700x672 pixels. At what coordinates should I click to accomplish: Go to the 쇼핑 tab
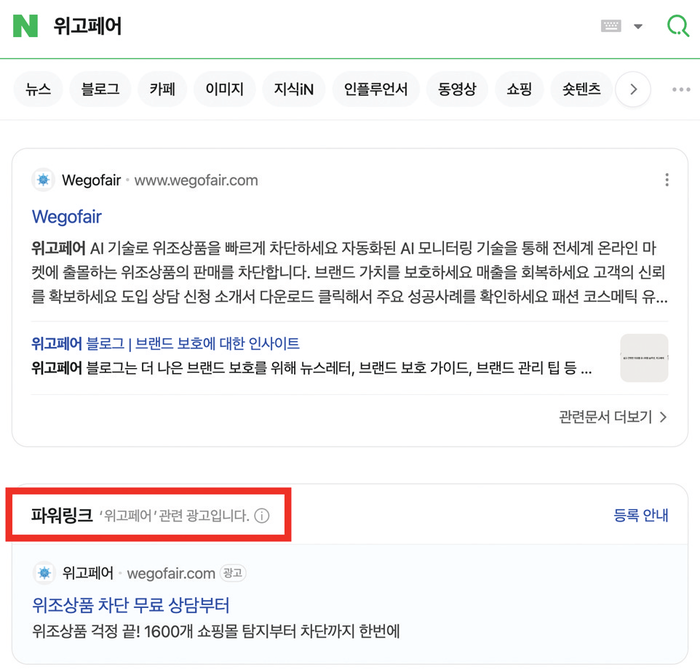[x=519, y=90]
